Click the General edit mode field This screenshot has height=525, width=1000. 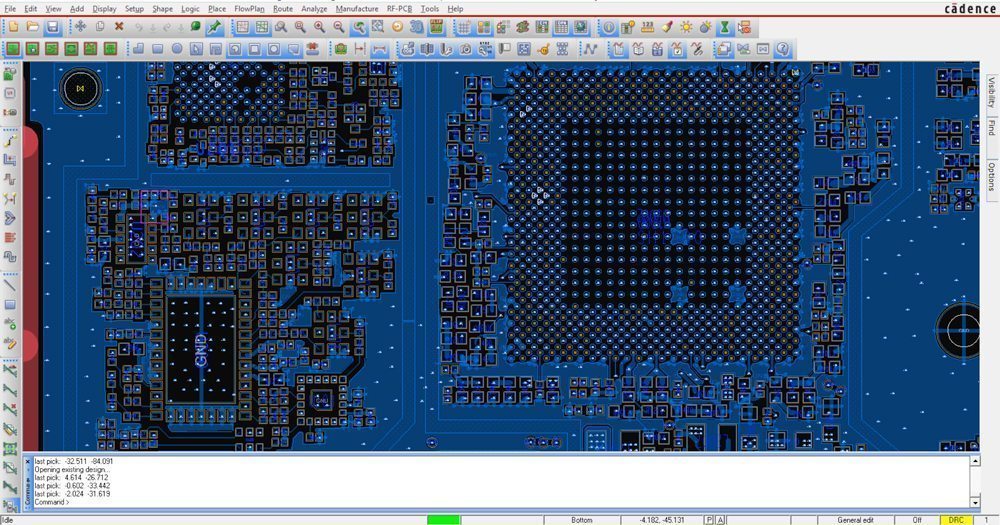point(855,521)
